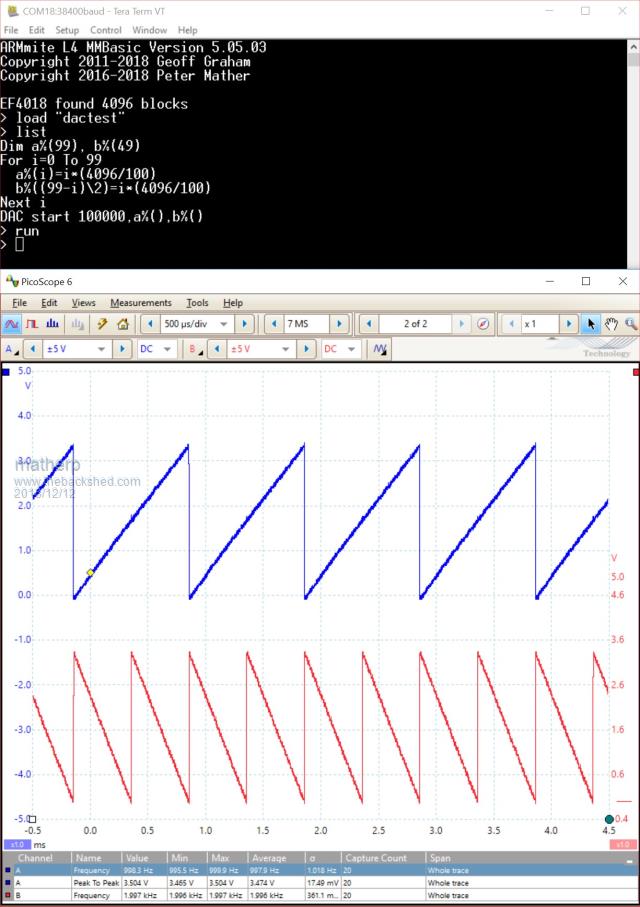Open the Setup menu in Tera Term
The width and height of the screenshot is (640, 907).
(67, 30)
